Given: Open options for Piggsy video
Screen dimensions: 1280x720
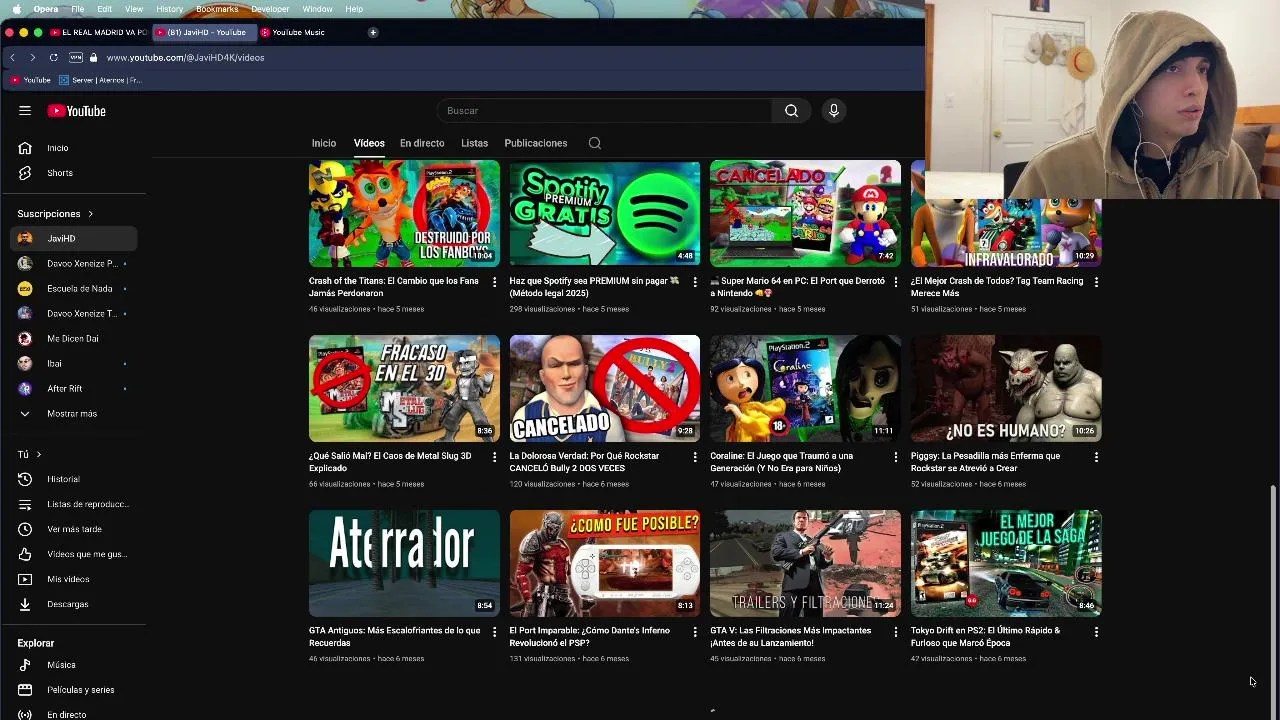Looking at the screenshot, I should click(x=1096, y=457).
